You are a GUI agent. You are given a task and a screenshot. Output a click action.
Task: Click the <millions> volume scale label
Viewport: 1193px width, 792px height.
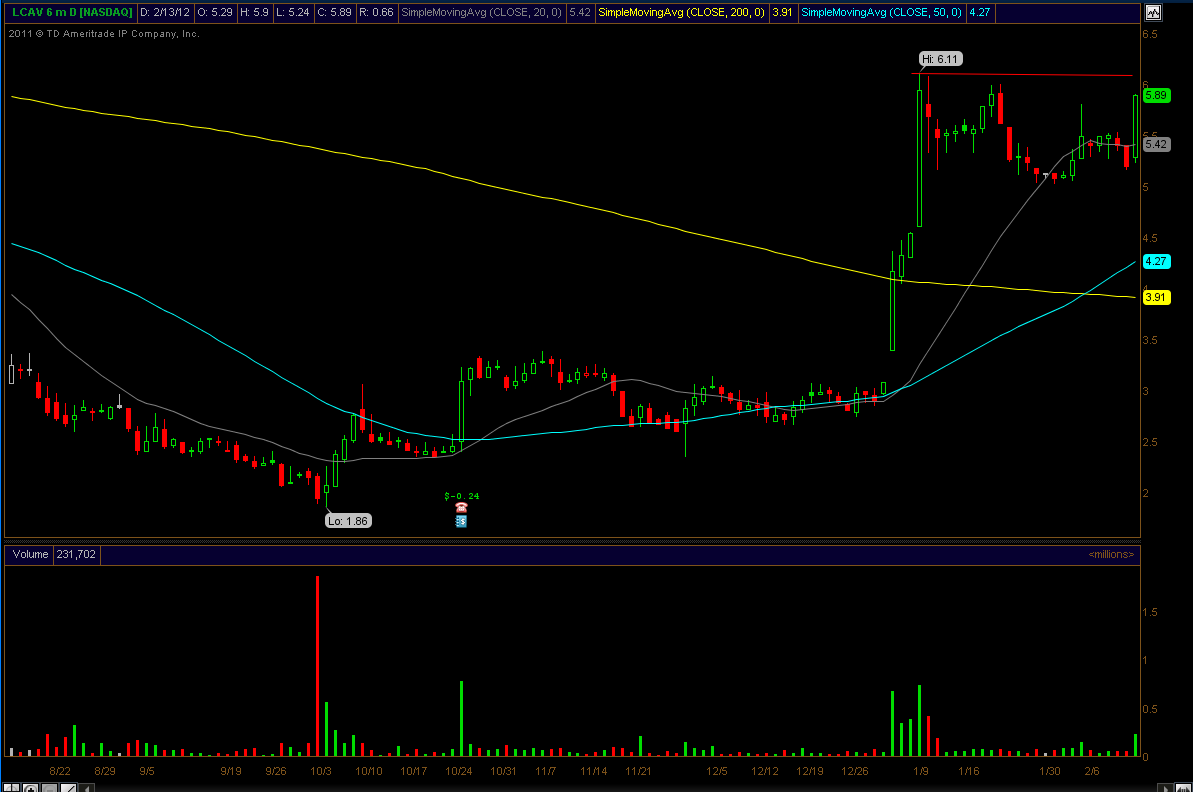(x=1111, y=555)
